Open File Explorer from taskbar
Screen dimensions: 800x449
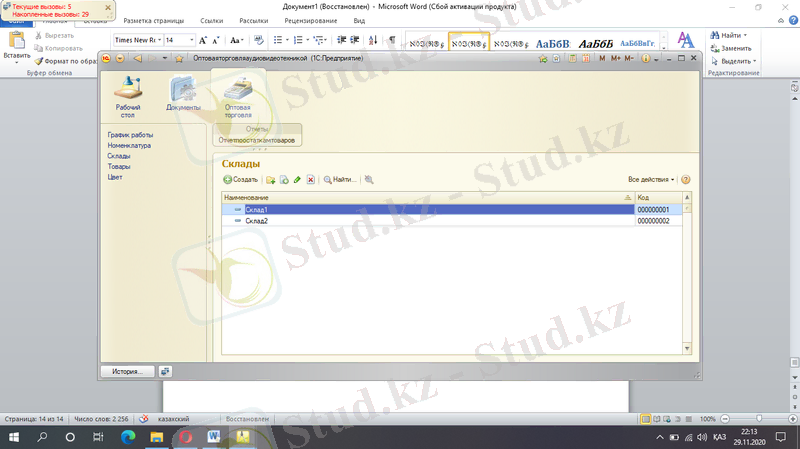pos(157,437)
